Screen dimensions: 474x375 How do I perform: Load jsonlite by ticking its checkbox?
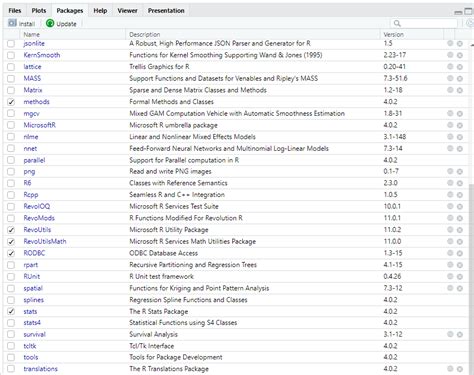point(11,44)
